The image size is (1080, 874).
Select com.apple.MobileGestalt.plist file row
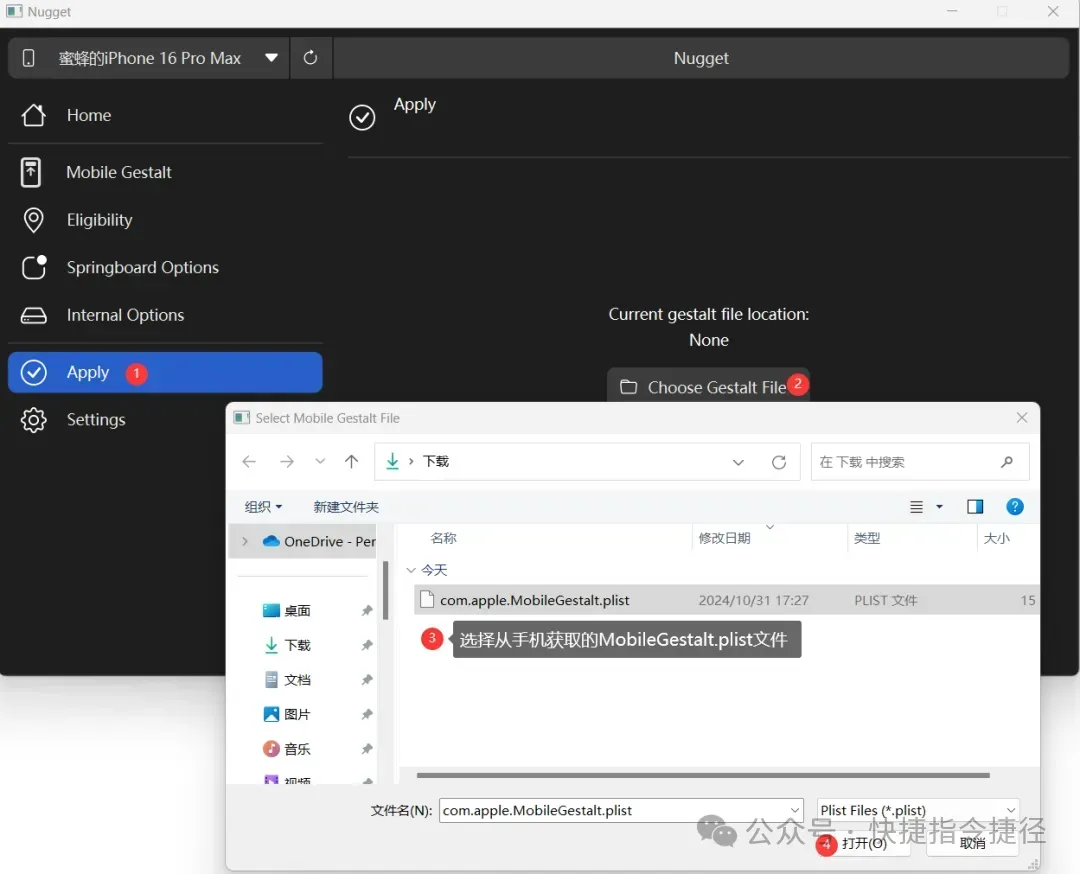tap(727, 600)
